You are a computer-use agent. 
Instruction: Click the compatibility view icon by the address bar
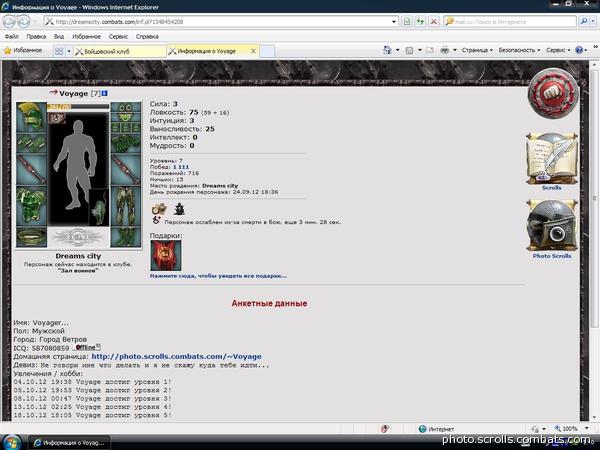pyautogui.click(x=407, y=21)
